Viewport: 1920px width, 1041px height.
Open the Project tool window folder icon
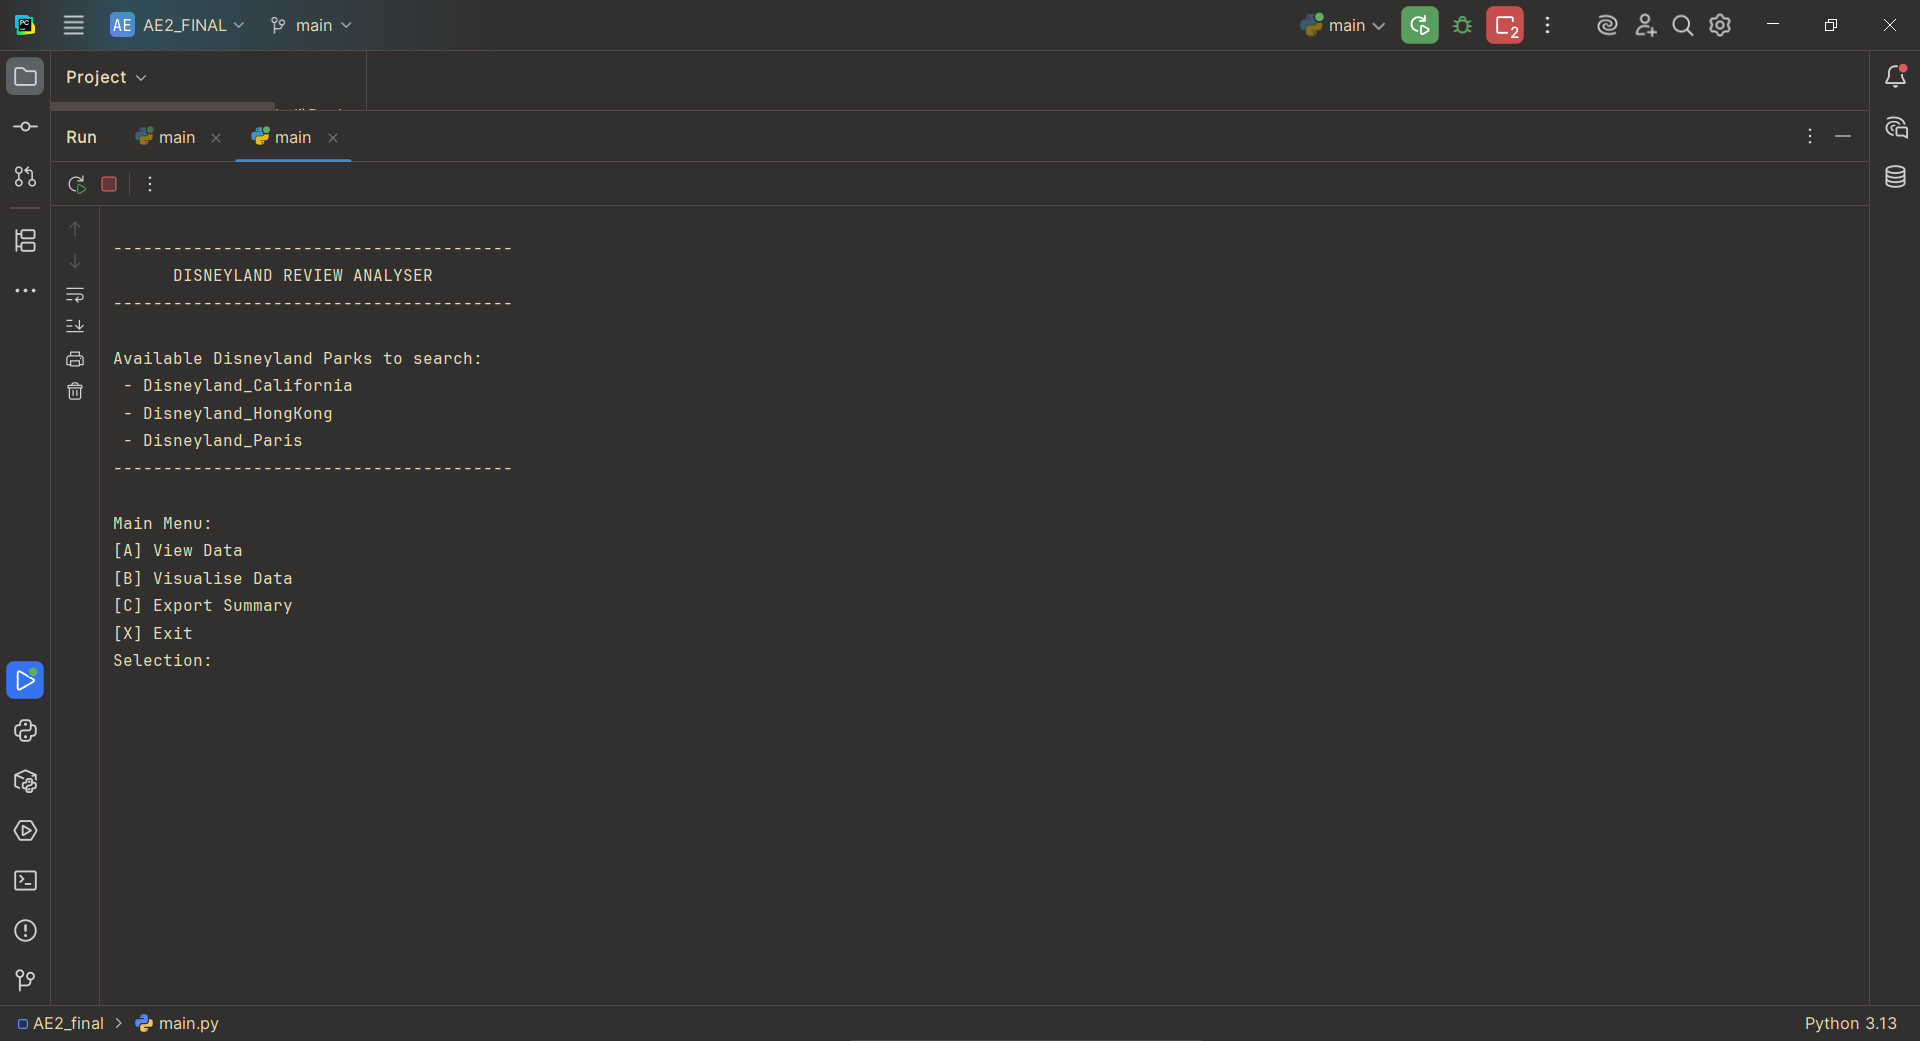tap(25, 76)
